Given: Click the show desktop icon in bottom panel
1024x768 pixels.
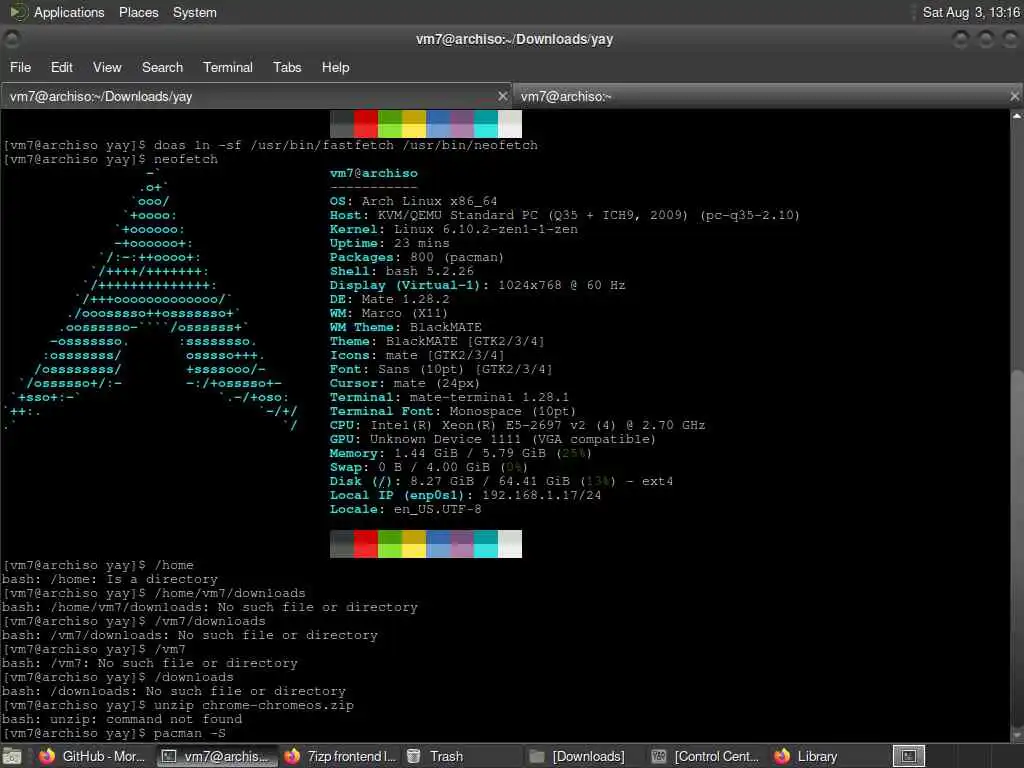Looking at the screenshot, I should (12, 756).
